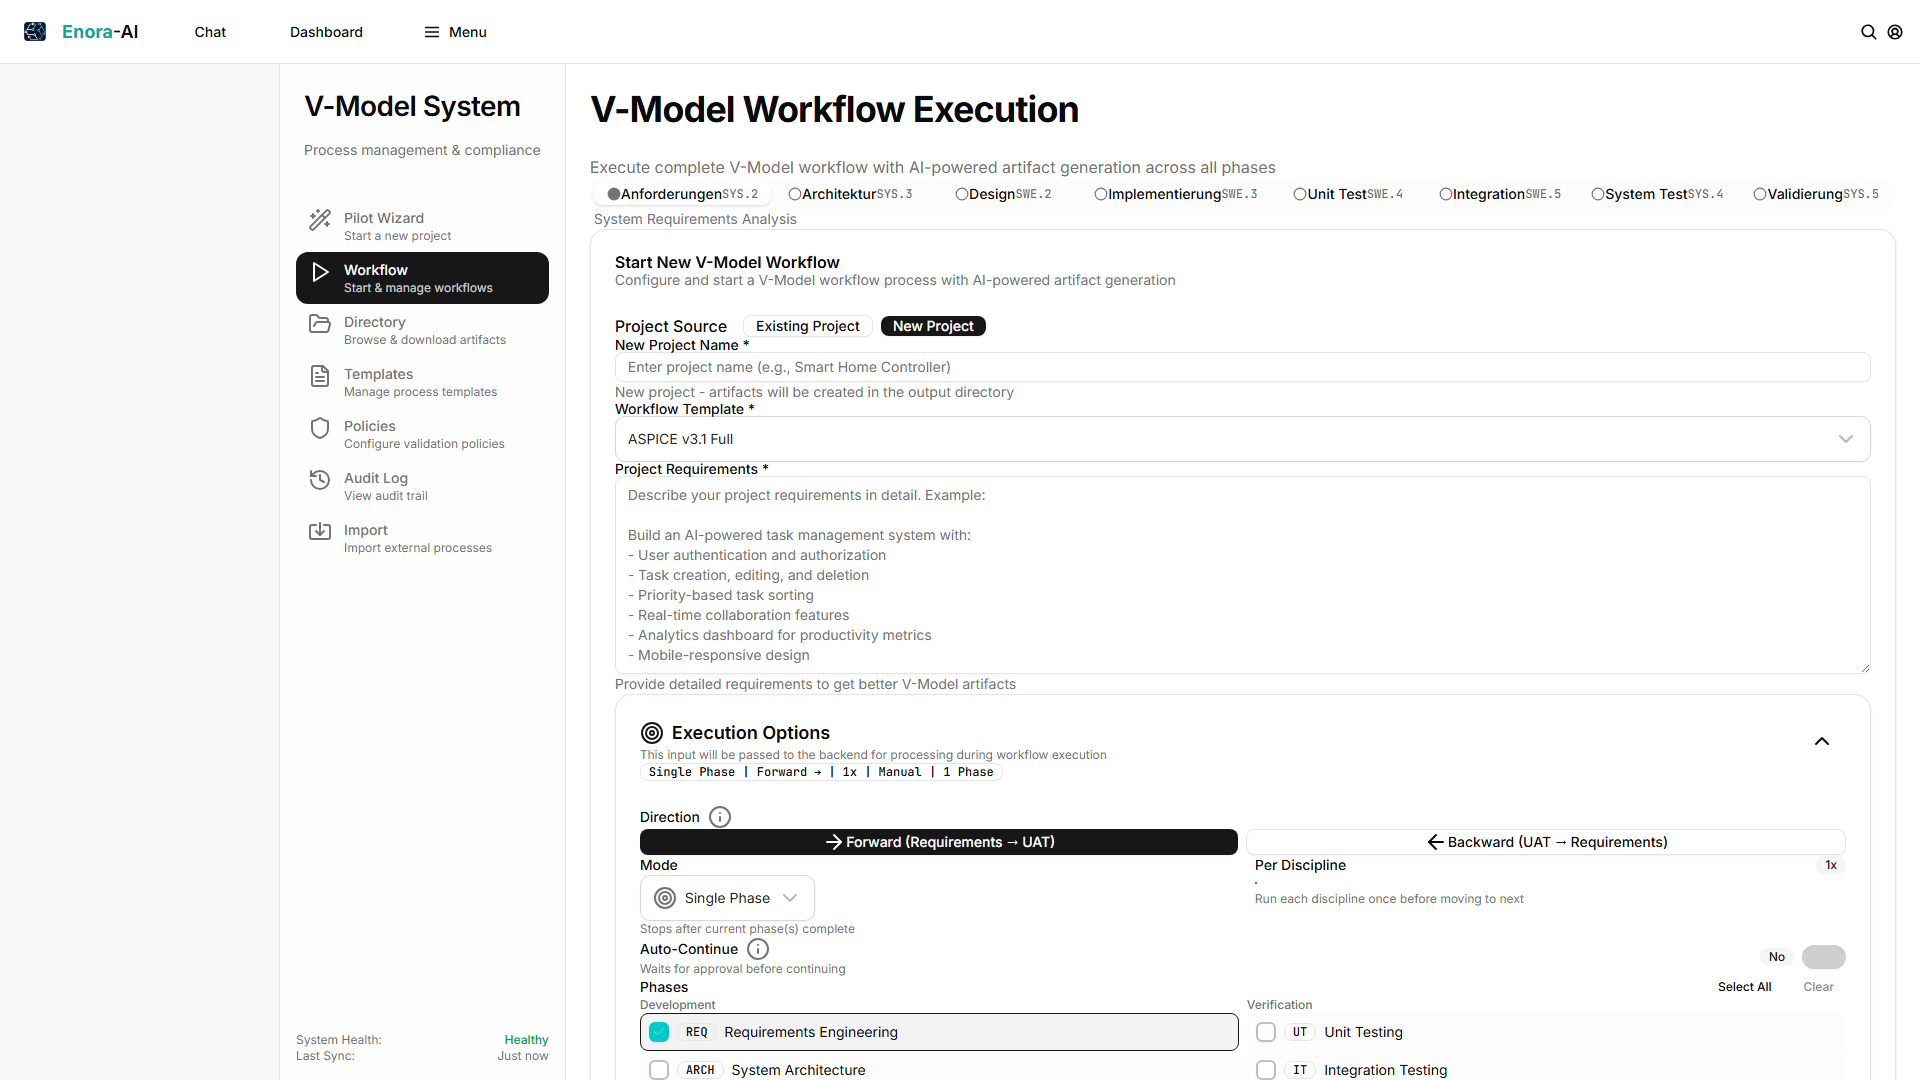Click Select All for phases
Viewport: 1920px width, 1080px height.
point(1744,987)
